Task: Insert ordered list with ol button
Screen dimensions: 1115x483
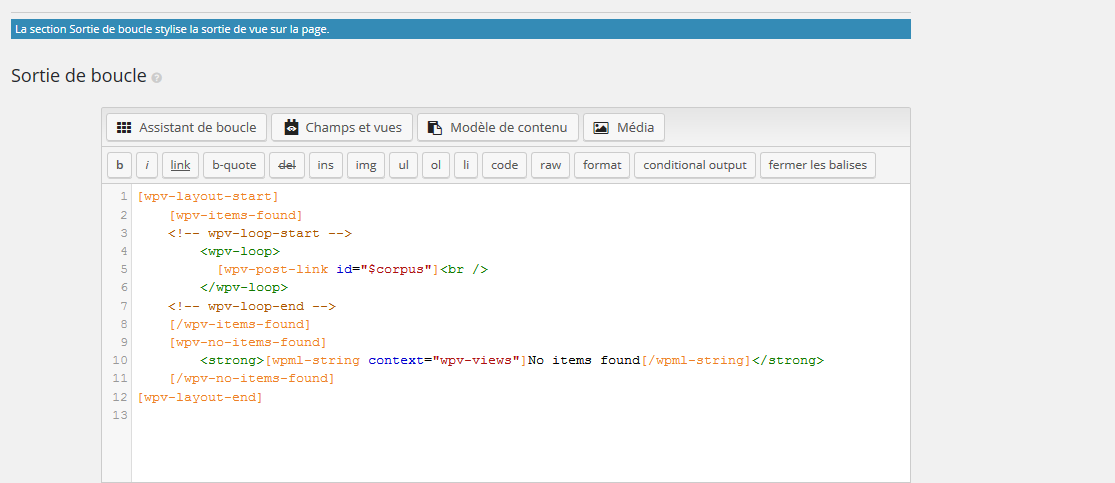Action: click(436, 165)
